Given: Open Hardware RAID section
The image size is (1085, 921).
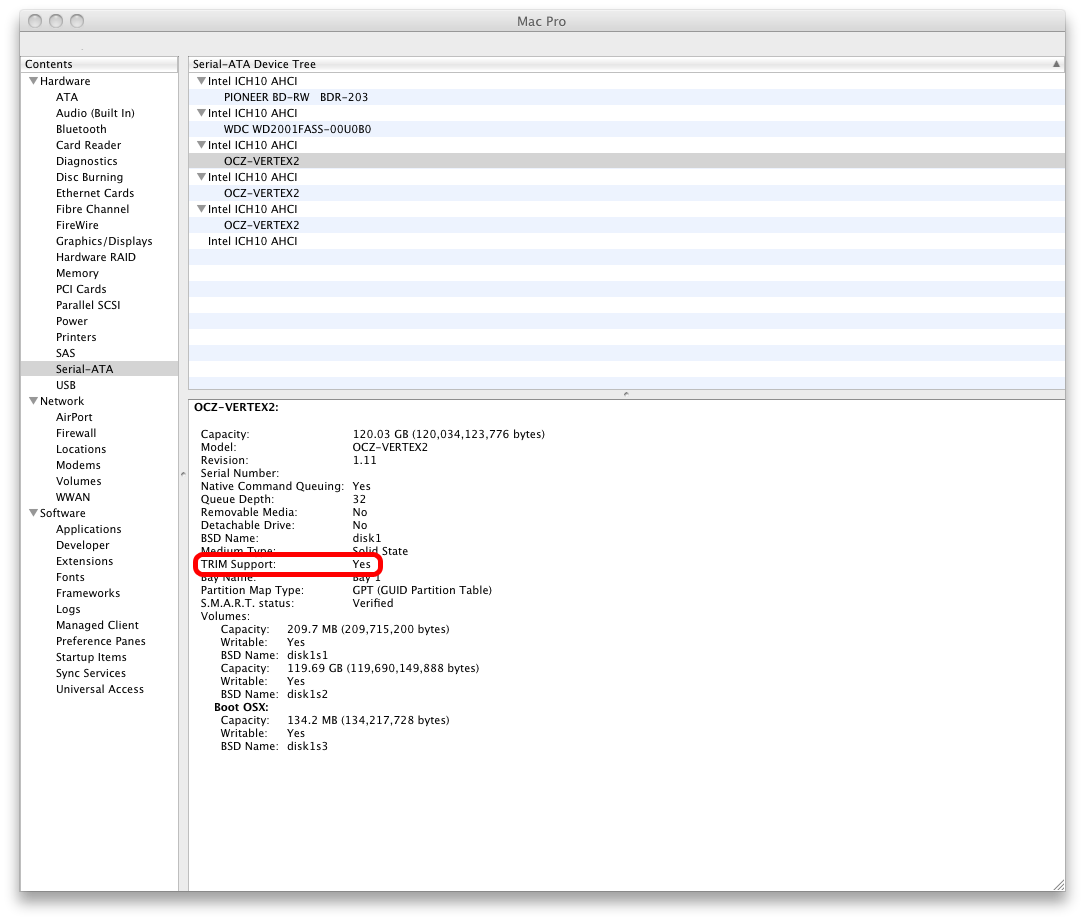Looking at the screenshot, I should point(96,257).
